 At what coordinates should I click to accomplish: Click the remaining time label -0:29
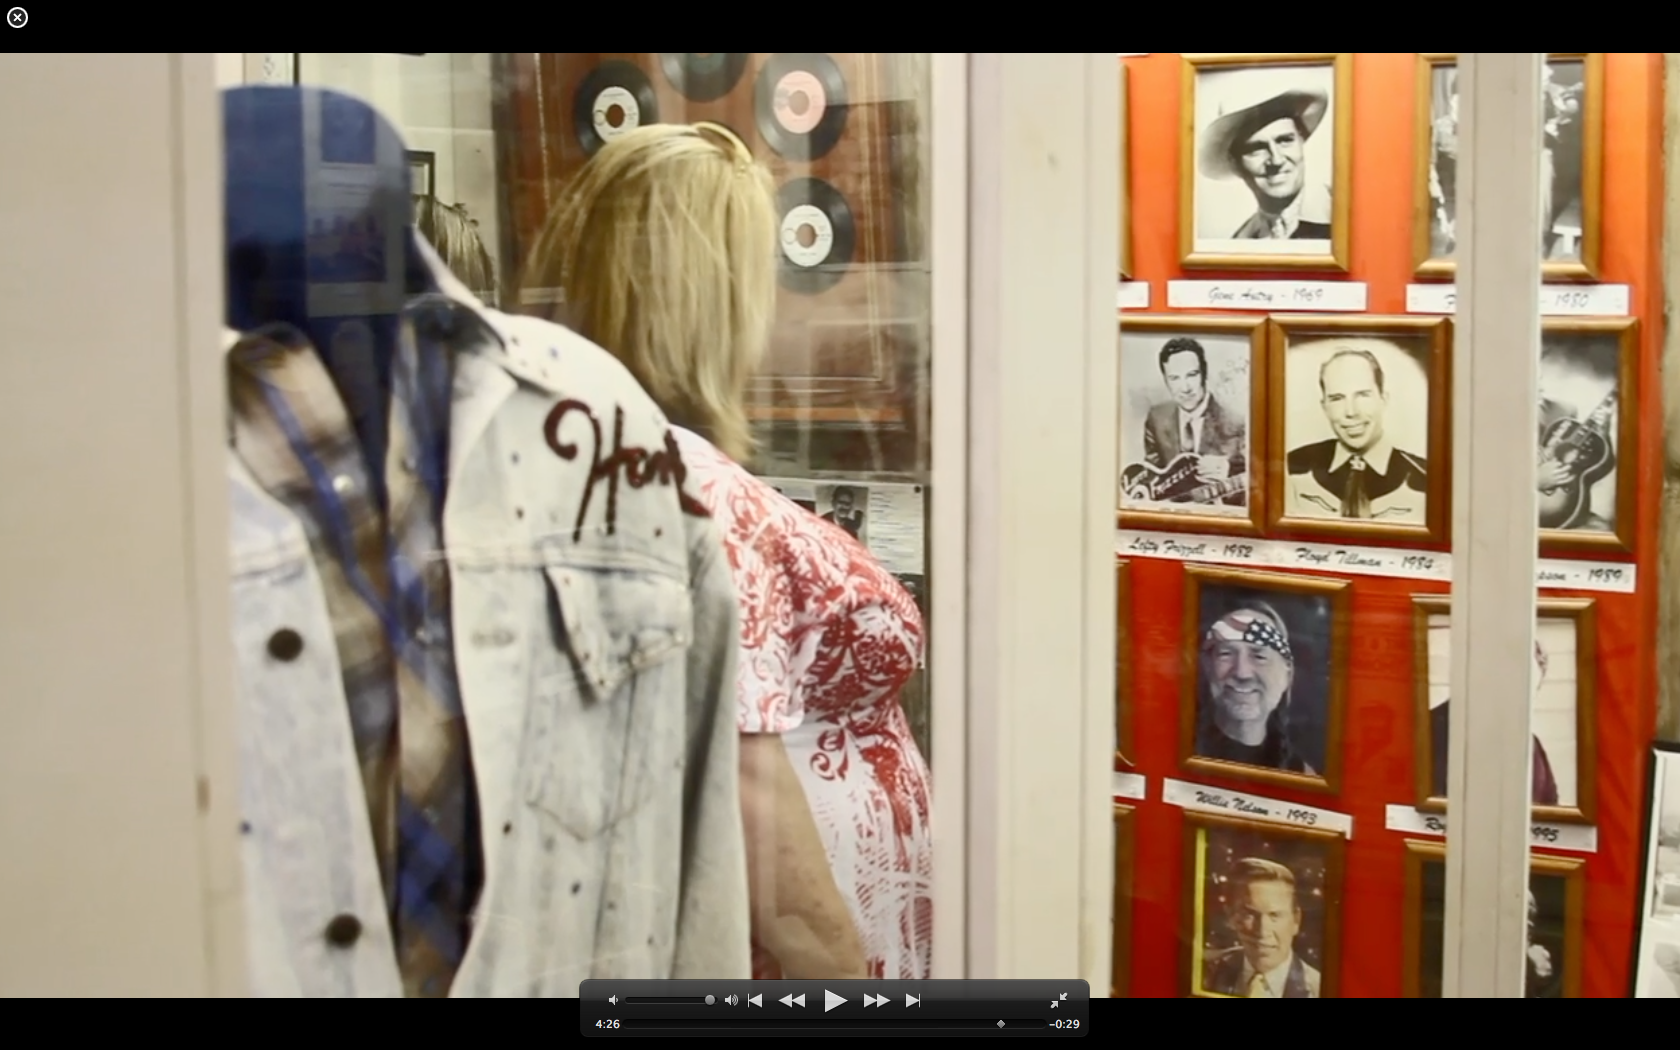coord(1063,1024)
